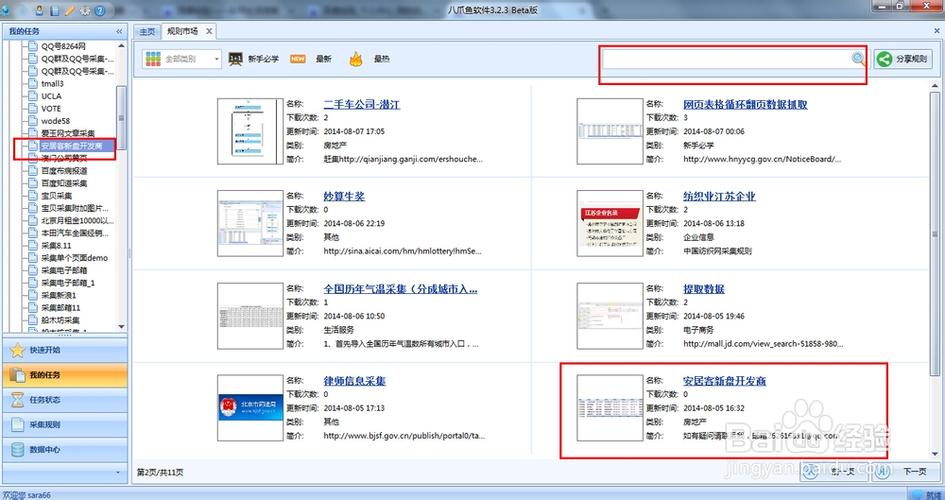Select task 采集新浪1 in tree
Image resolution: width=945 pixels, height=500 pixels.
[58, 295]
